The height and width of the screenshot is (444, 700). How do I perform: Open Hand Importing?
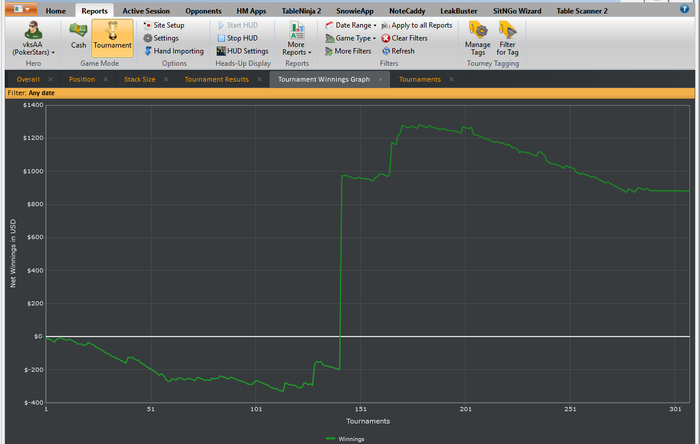(174, 51)
